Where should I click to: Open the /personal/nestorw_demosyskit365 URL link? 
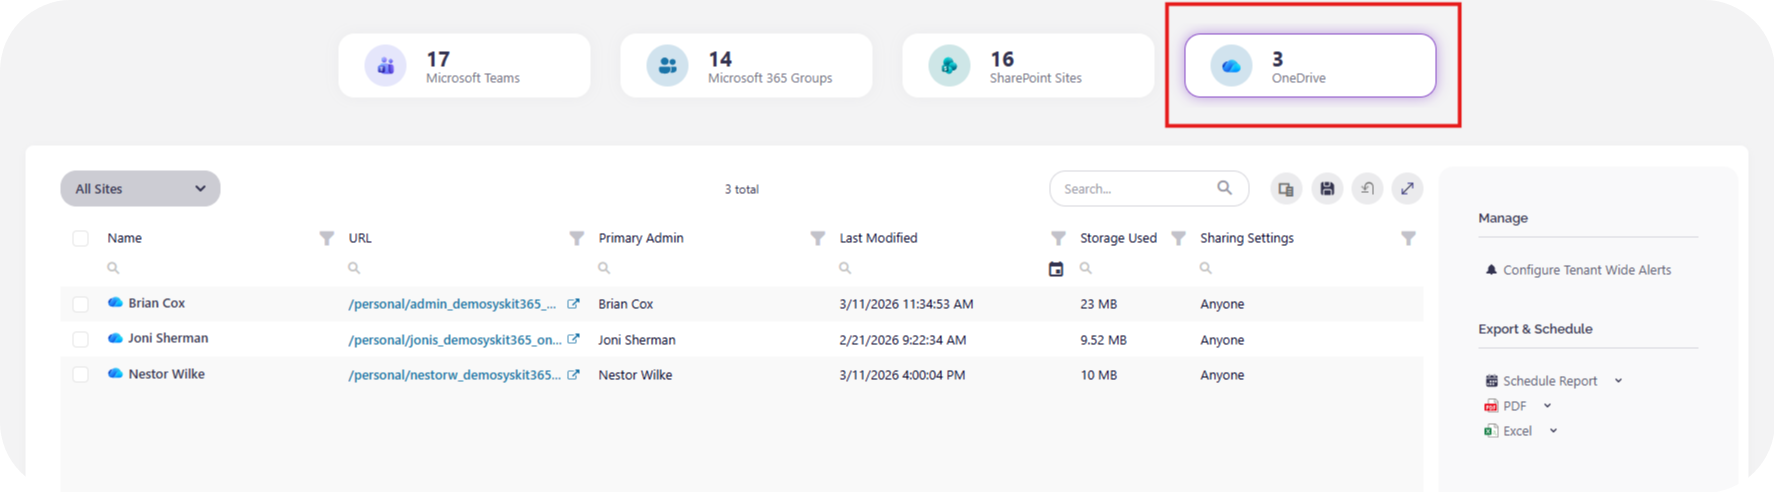[454, 375]
